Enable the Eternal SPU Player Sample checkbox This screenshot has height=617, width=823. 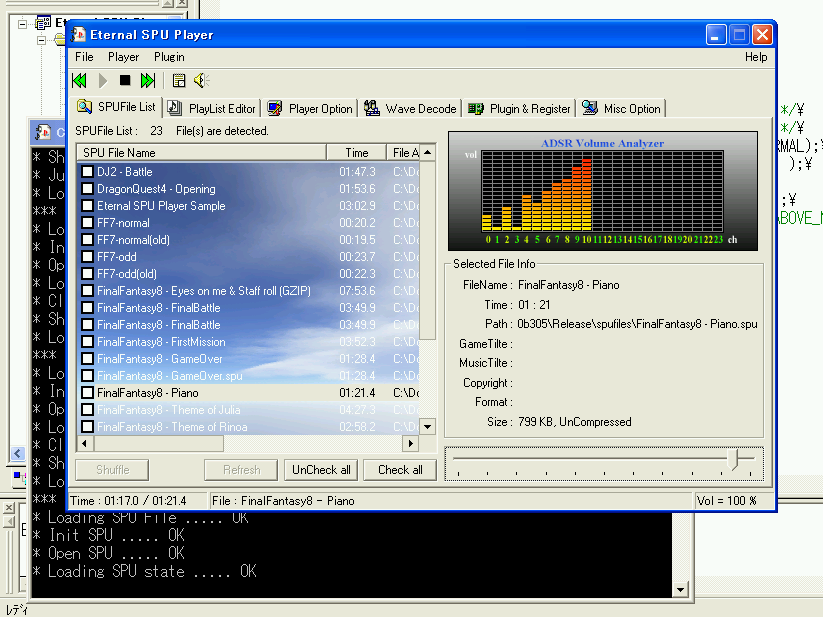point(88,206)
